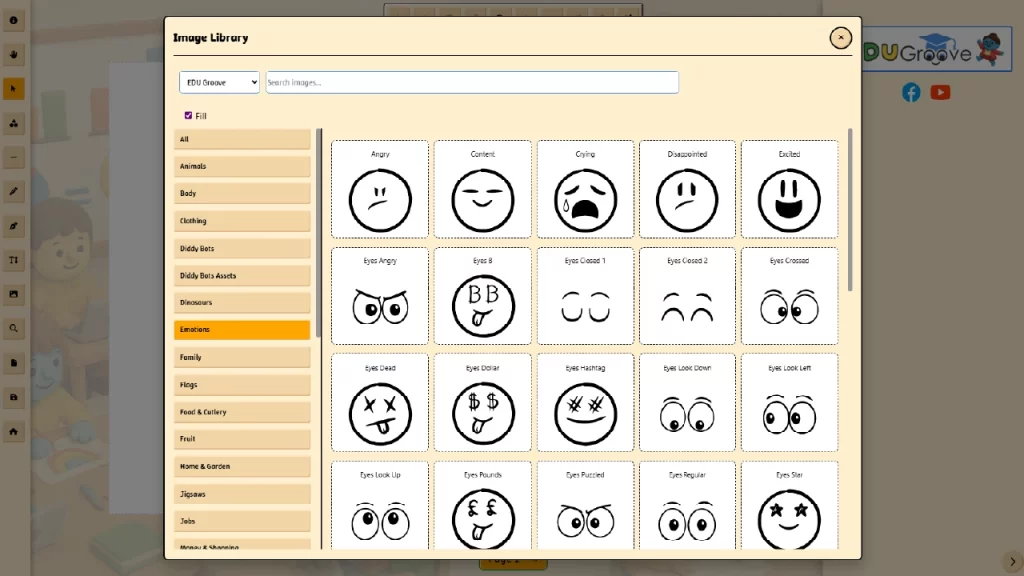The height and width of the screenshot is (576, 1024).
Task: Pick the Eyes B image
Action: (483, 296)
